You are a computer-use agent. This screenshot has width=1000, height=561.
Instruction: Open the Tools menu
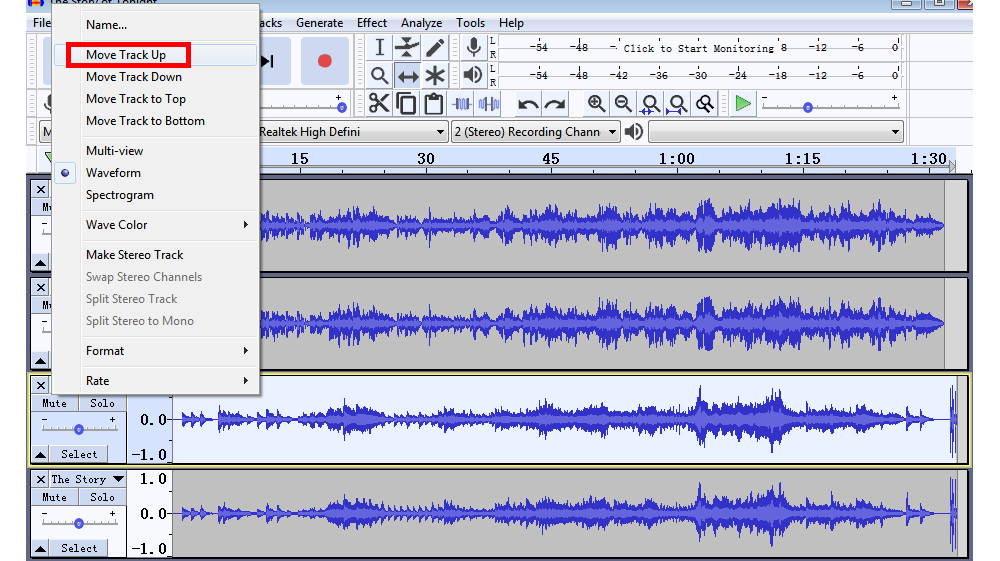pyautogui.click(x=470, y=23)
